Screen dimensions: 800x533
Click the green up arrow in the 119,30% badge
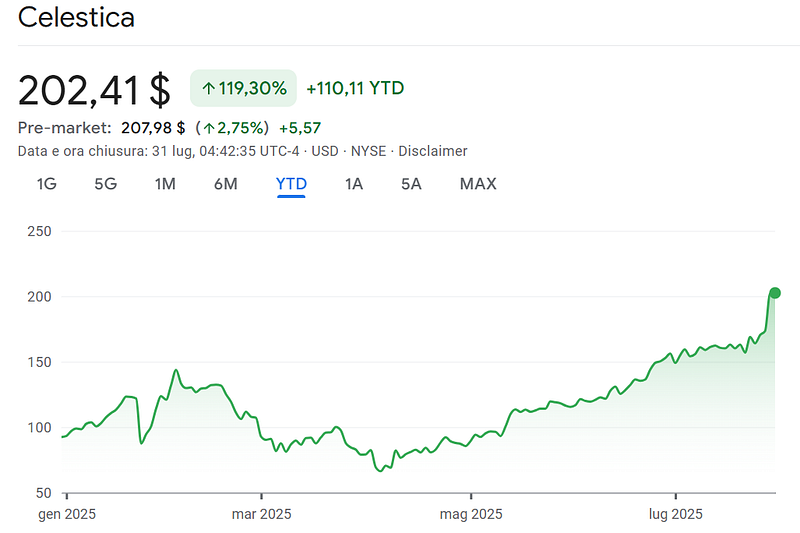pos(209,89)
